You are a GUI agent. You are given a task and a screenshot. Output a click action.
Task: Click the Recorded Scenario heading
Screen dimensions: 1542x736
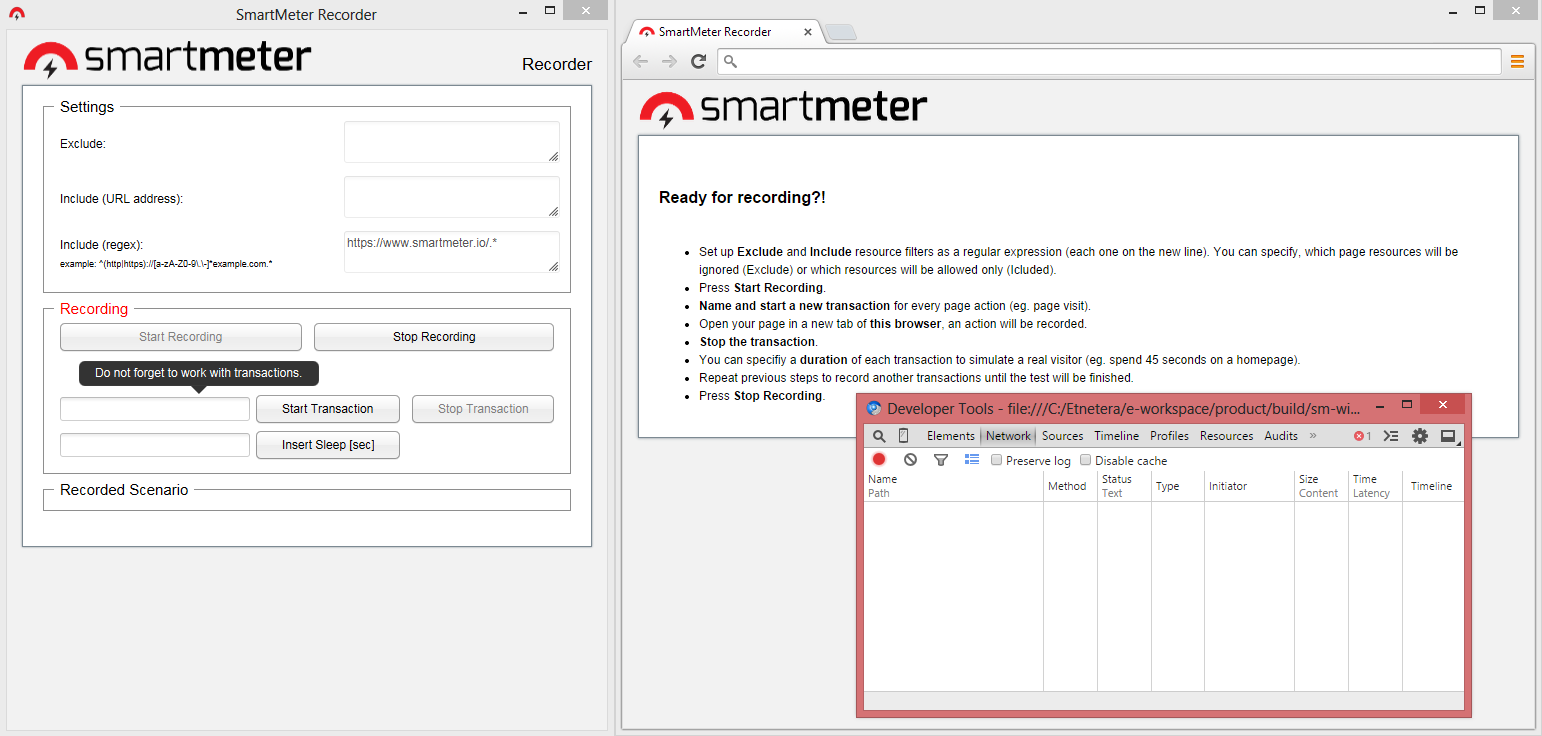(x=124, y=490)
